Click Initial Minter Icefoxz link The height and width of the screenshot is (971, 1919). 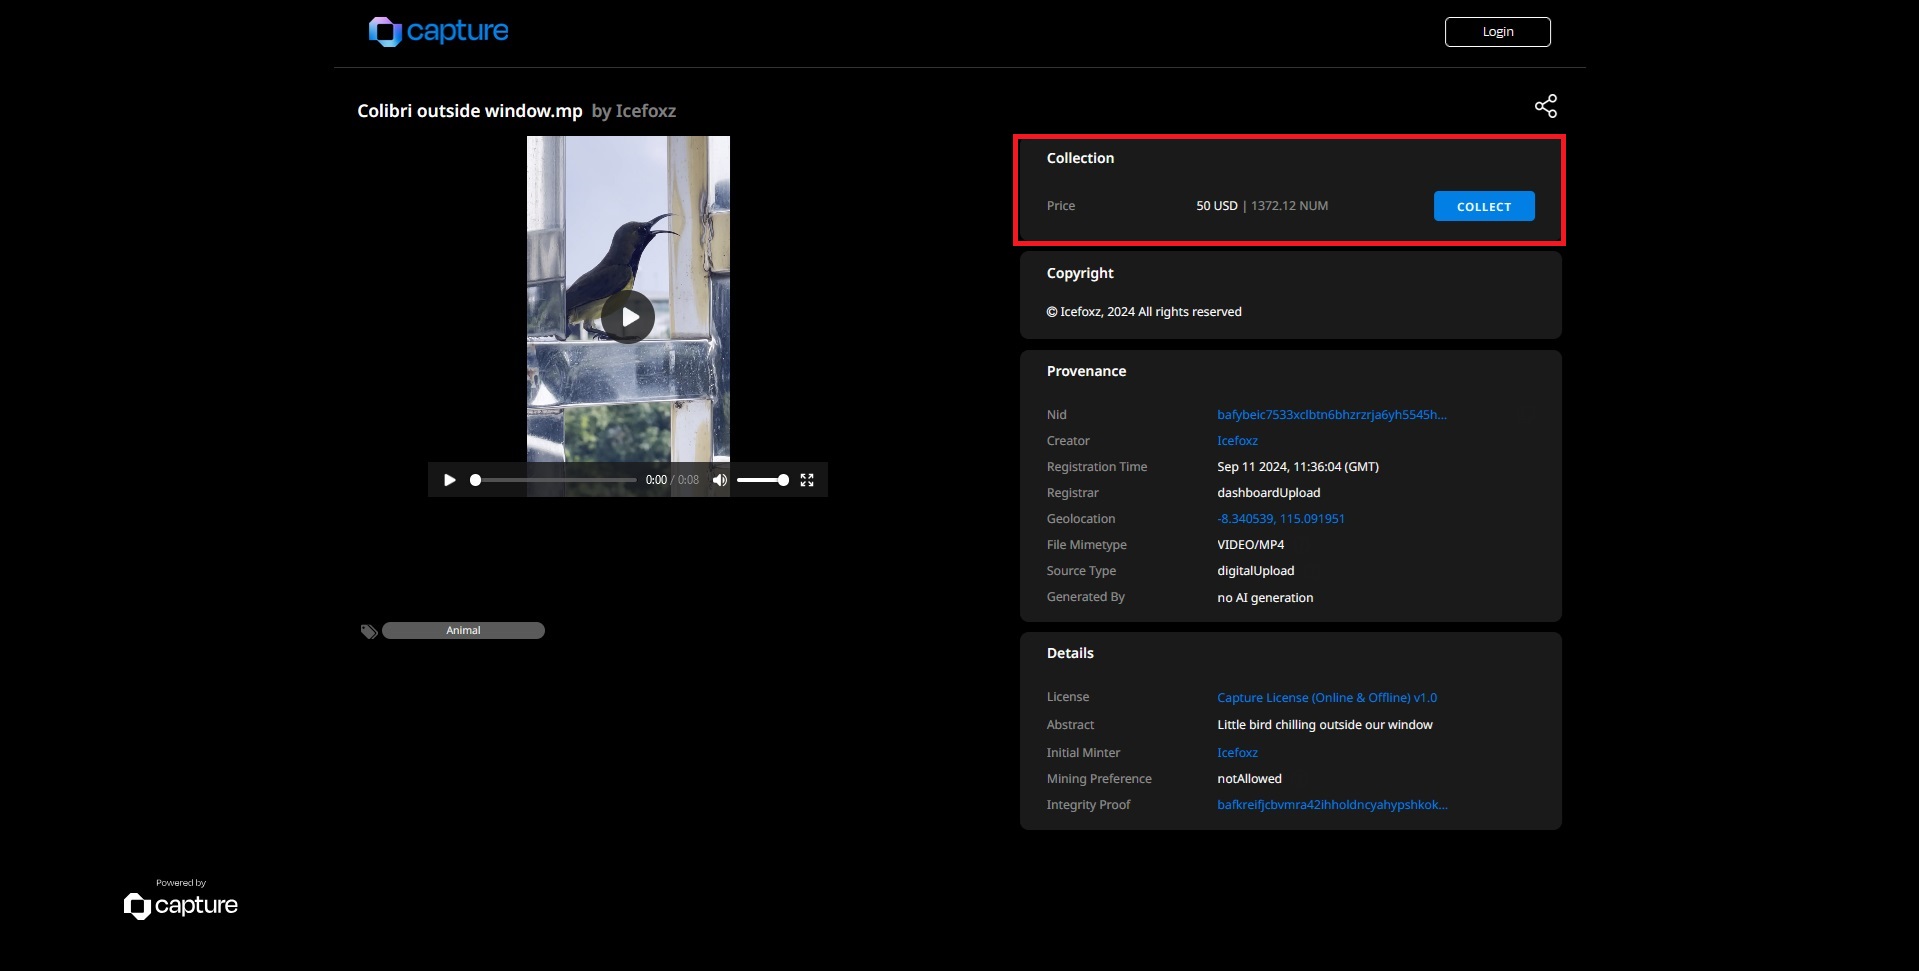click(1237, 753)
